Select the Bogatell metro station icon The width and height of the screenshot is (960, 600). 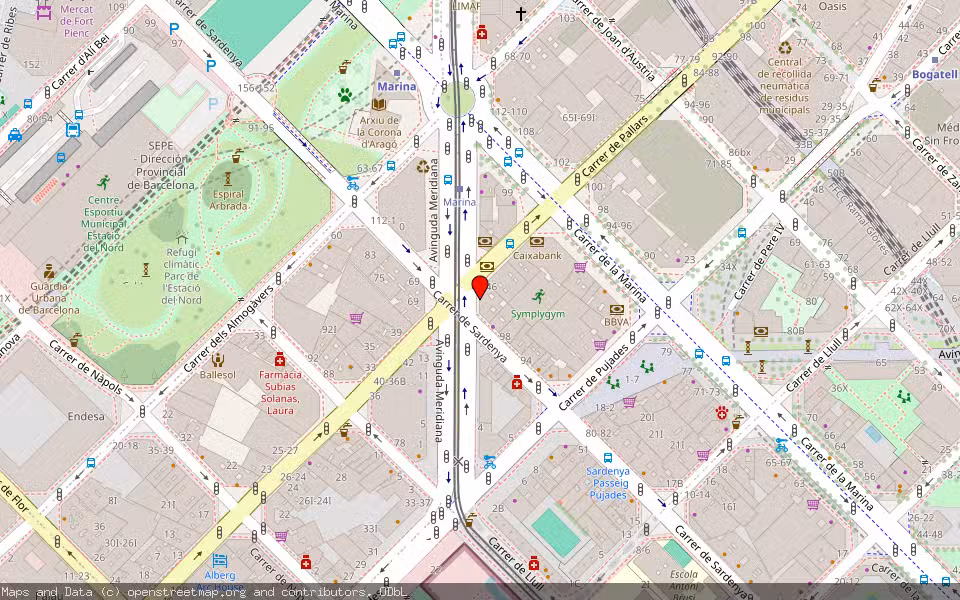click(935, 60)
